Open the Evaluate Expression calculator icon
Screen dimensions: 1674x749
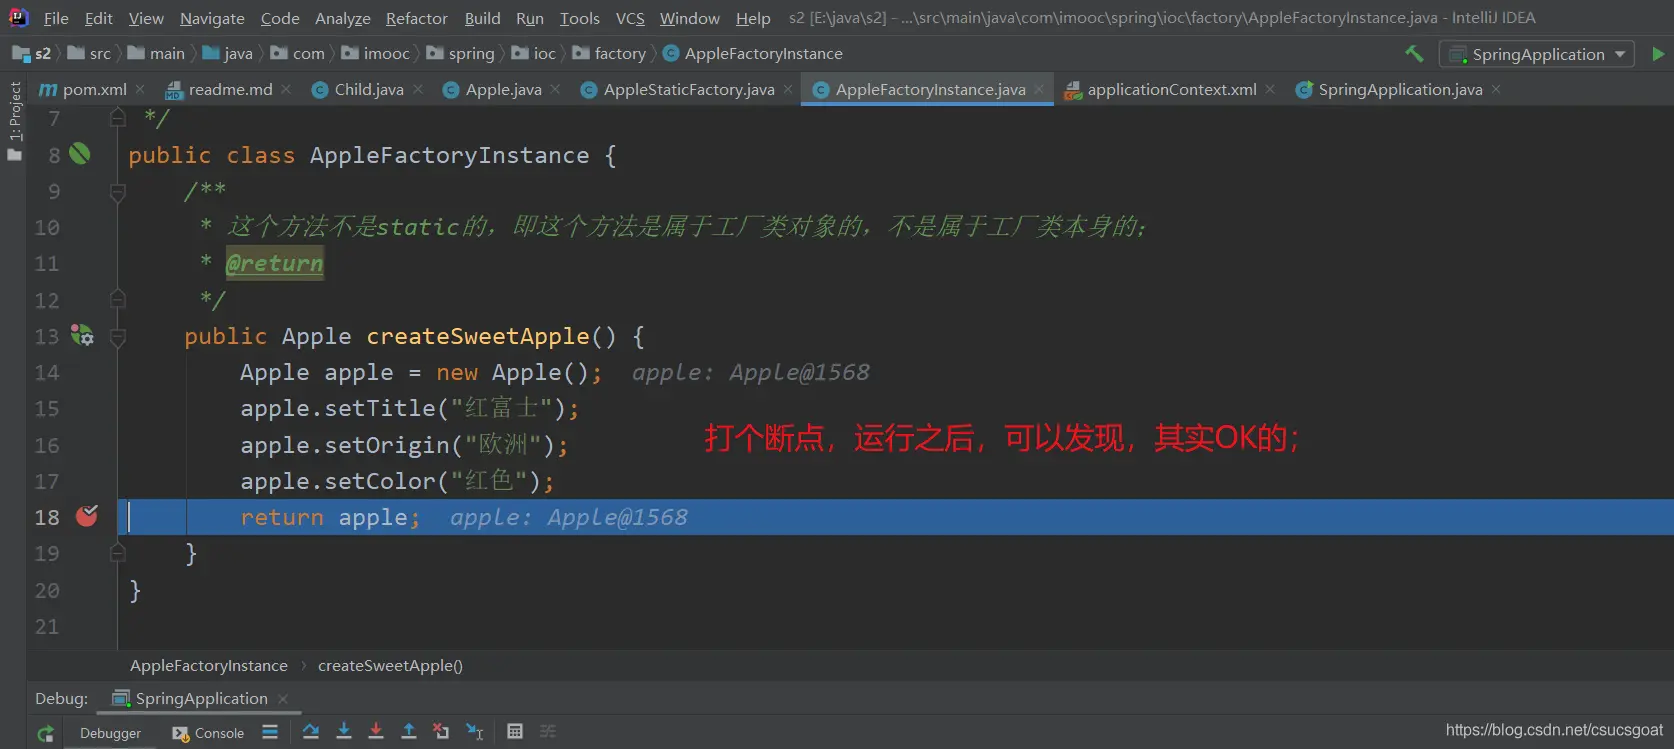pos(515,732)
